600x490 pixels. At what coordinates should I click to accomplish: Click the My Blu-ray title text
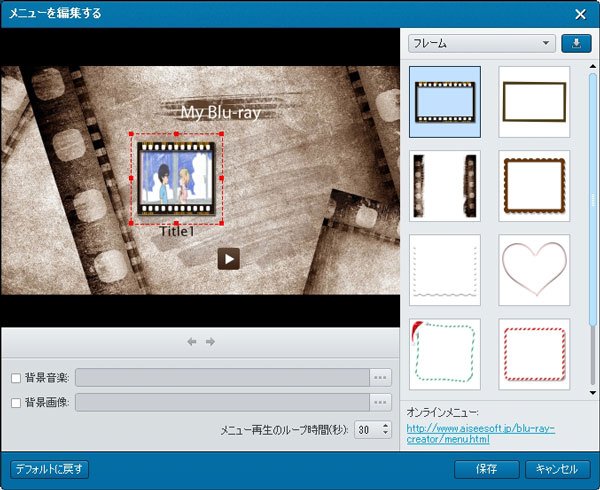point(218,111)
